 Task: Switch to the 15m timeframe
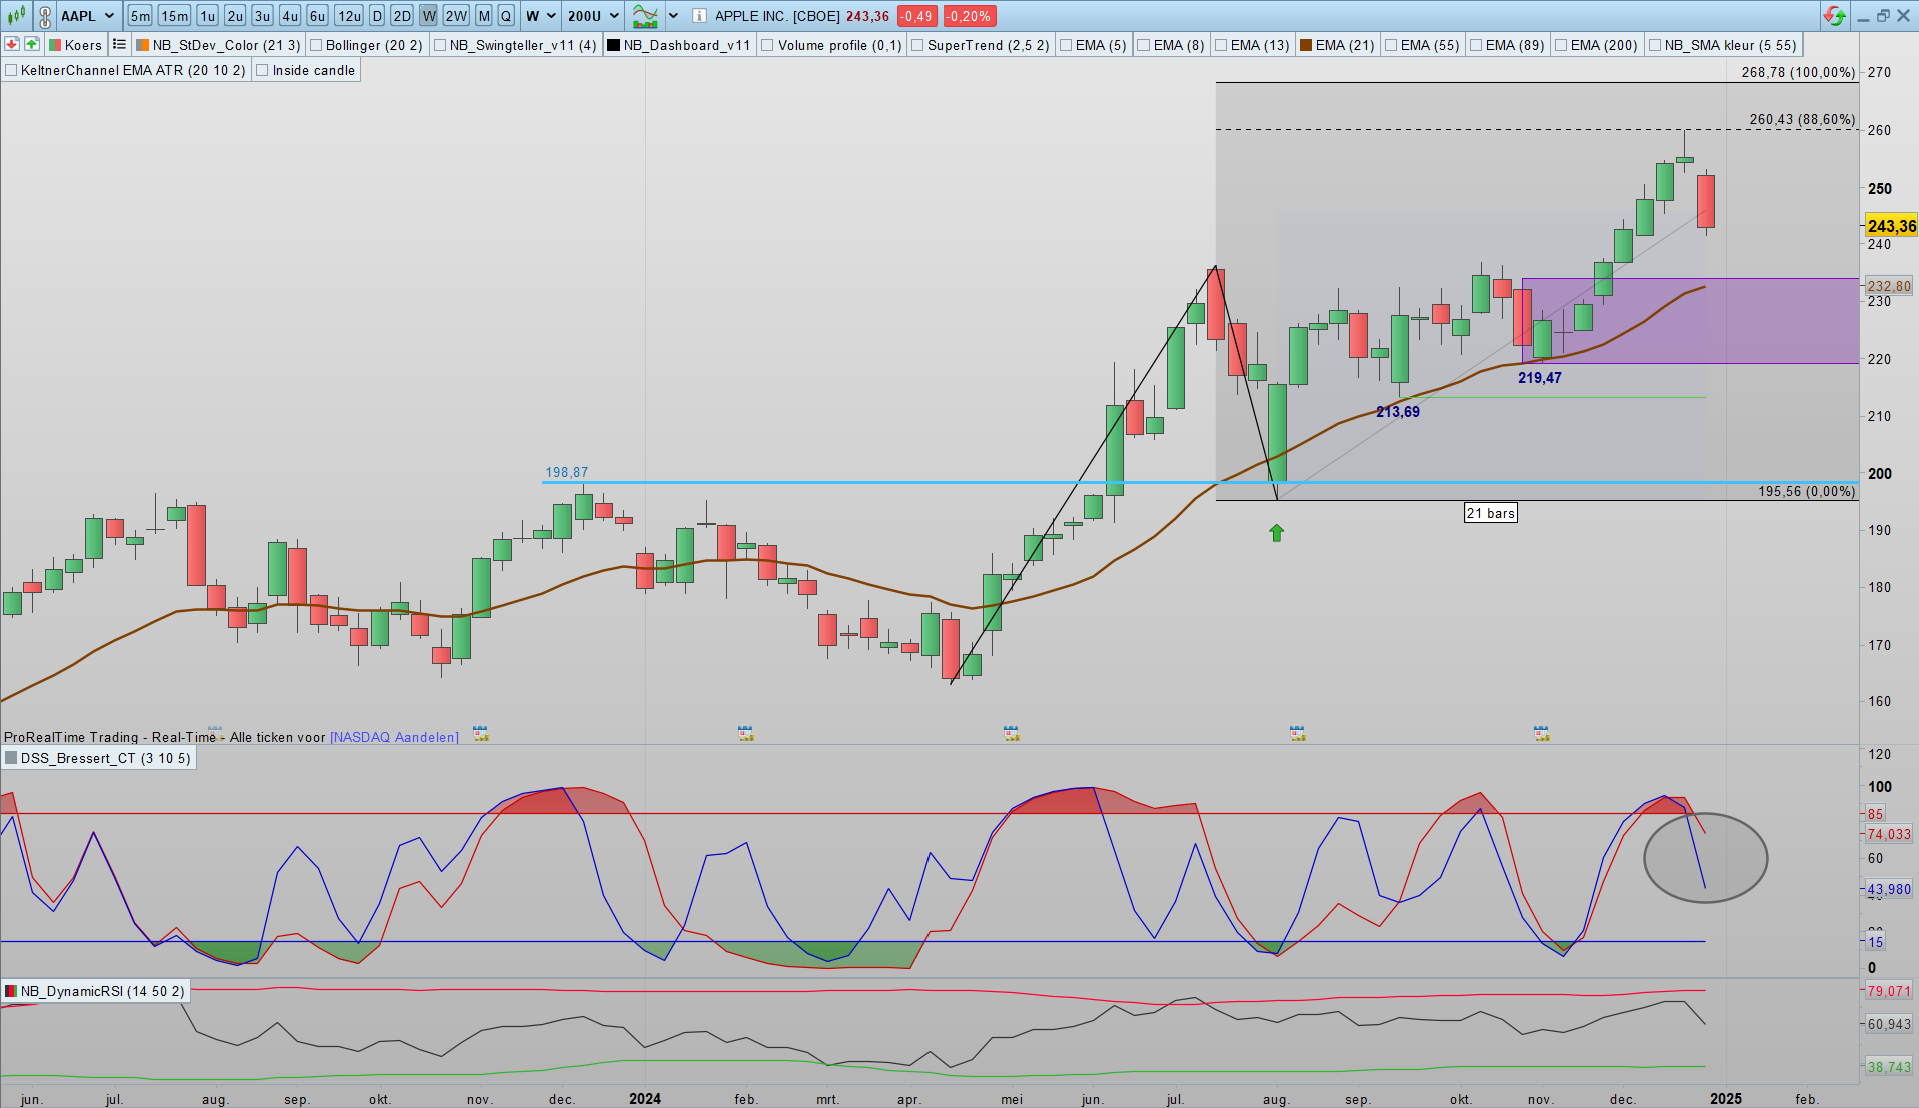pyautogui.click(x=174, y=16)
